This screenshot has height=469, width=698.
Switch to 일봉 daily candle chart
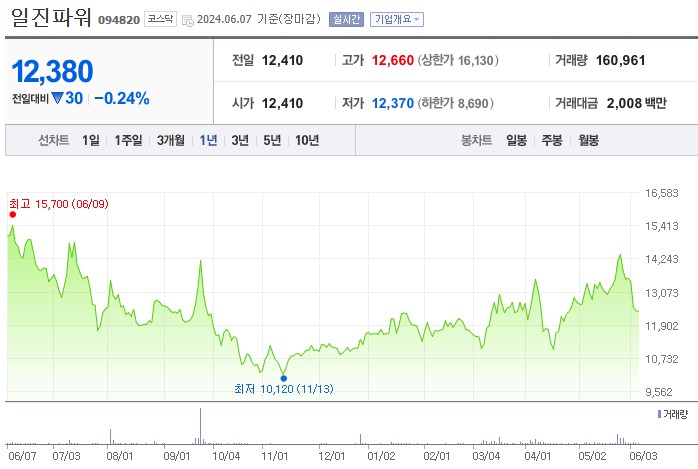pyautogui.click(x=516, y=140)
